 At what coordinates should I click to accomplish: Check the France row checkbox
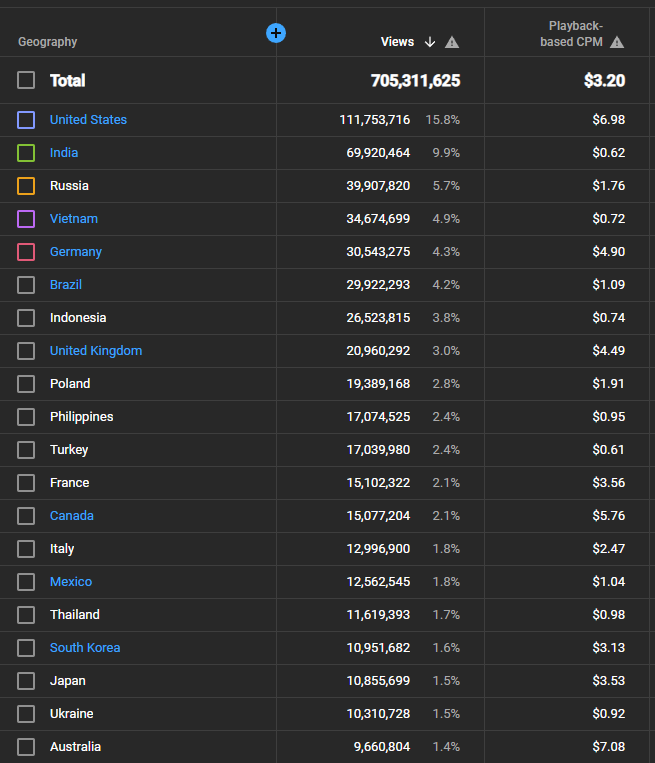(x=26, y=483)
